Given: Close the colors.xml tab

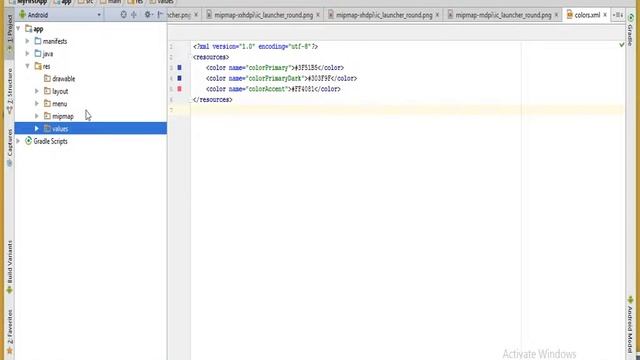Looking at the screenshot, I should pyautogui.click(x=605, y=15).
